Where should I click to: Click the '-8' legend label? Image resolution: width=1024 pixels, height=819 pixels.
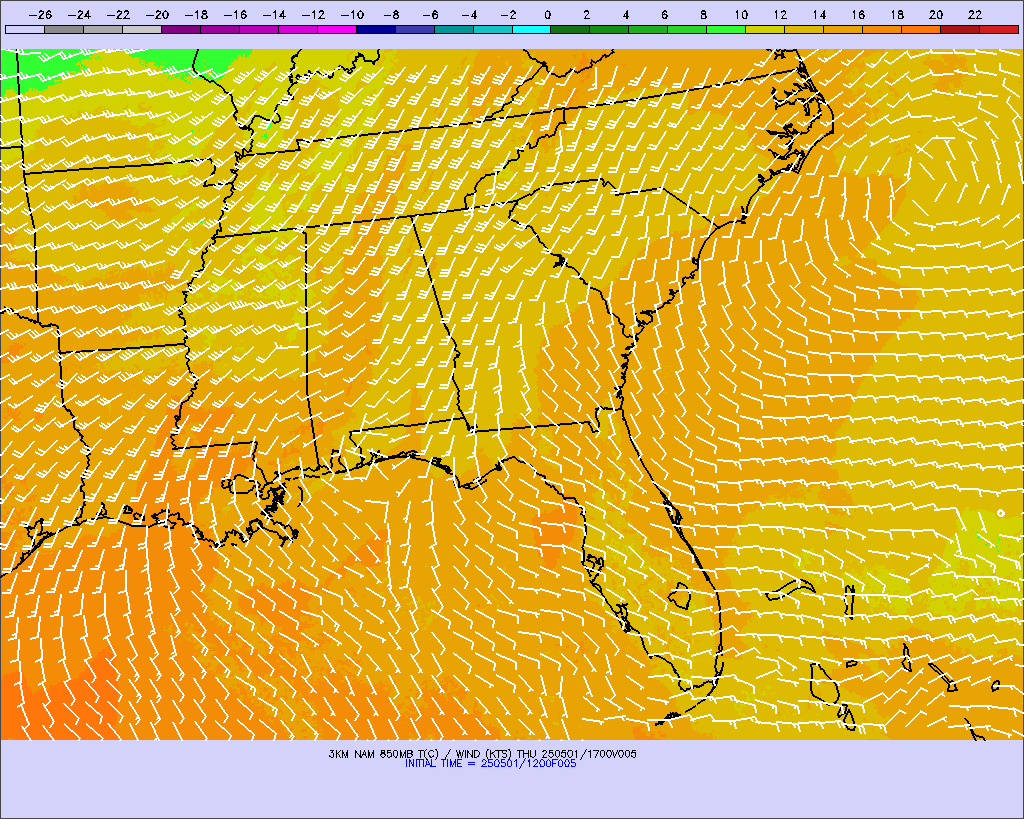coord(391,14)
